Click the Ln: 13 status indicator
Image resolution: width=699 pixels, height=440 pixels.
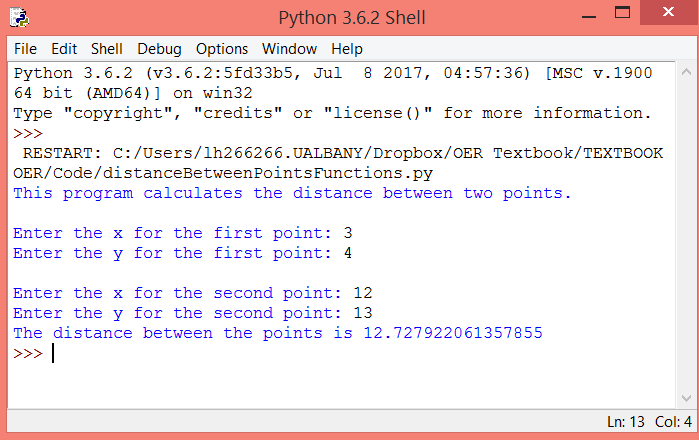click(x=627, y=421)
